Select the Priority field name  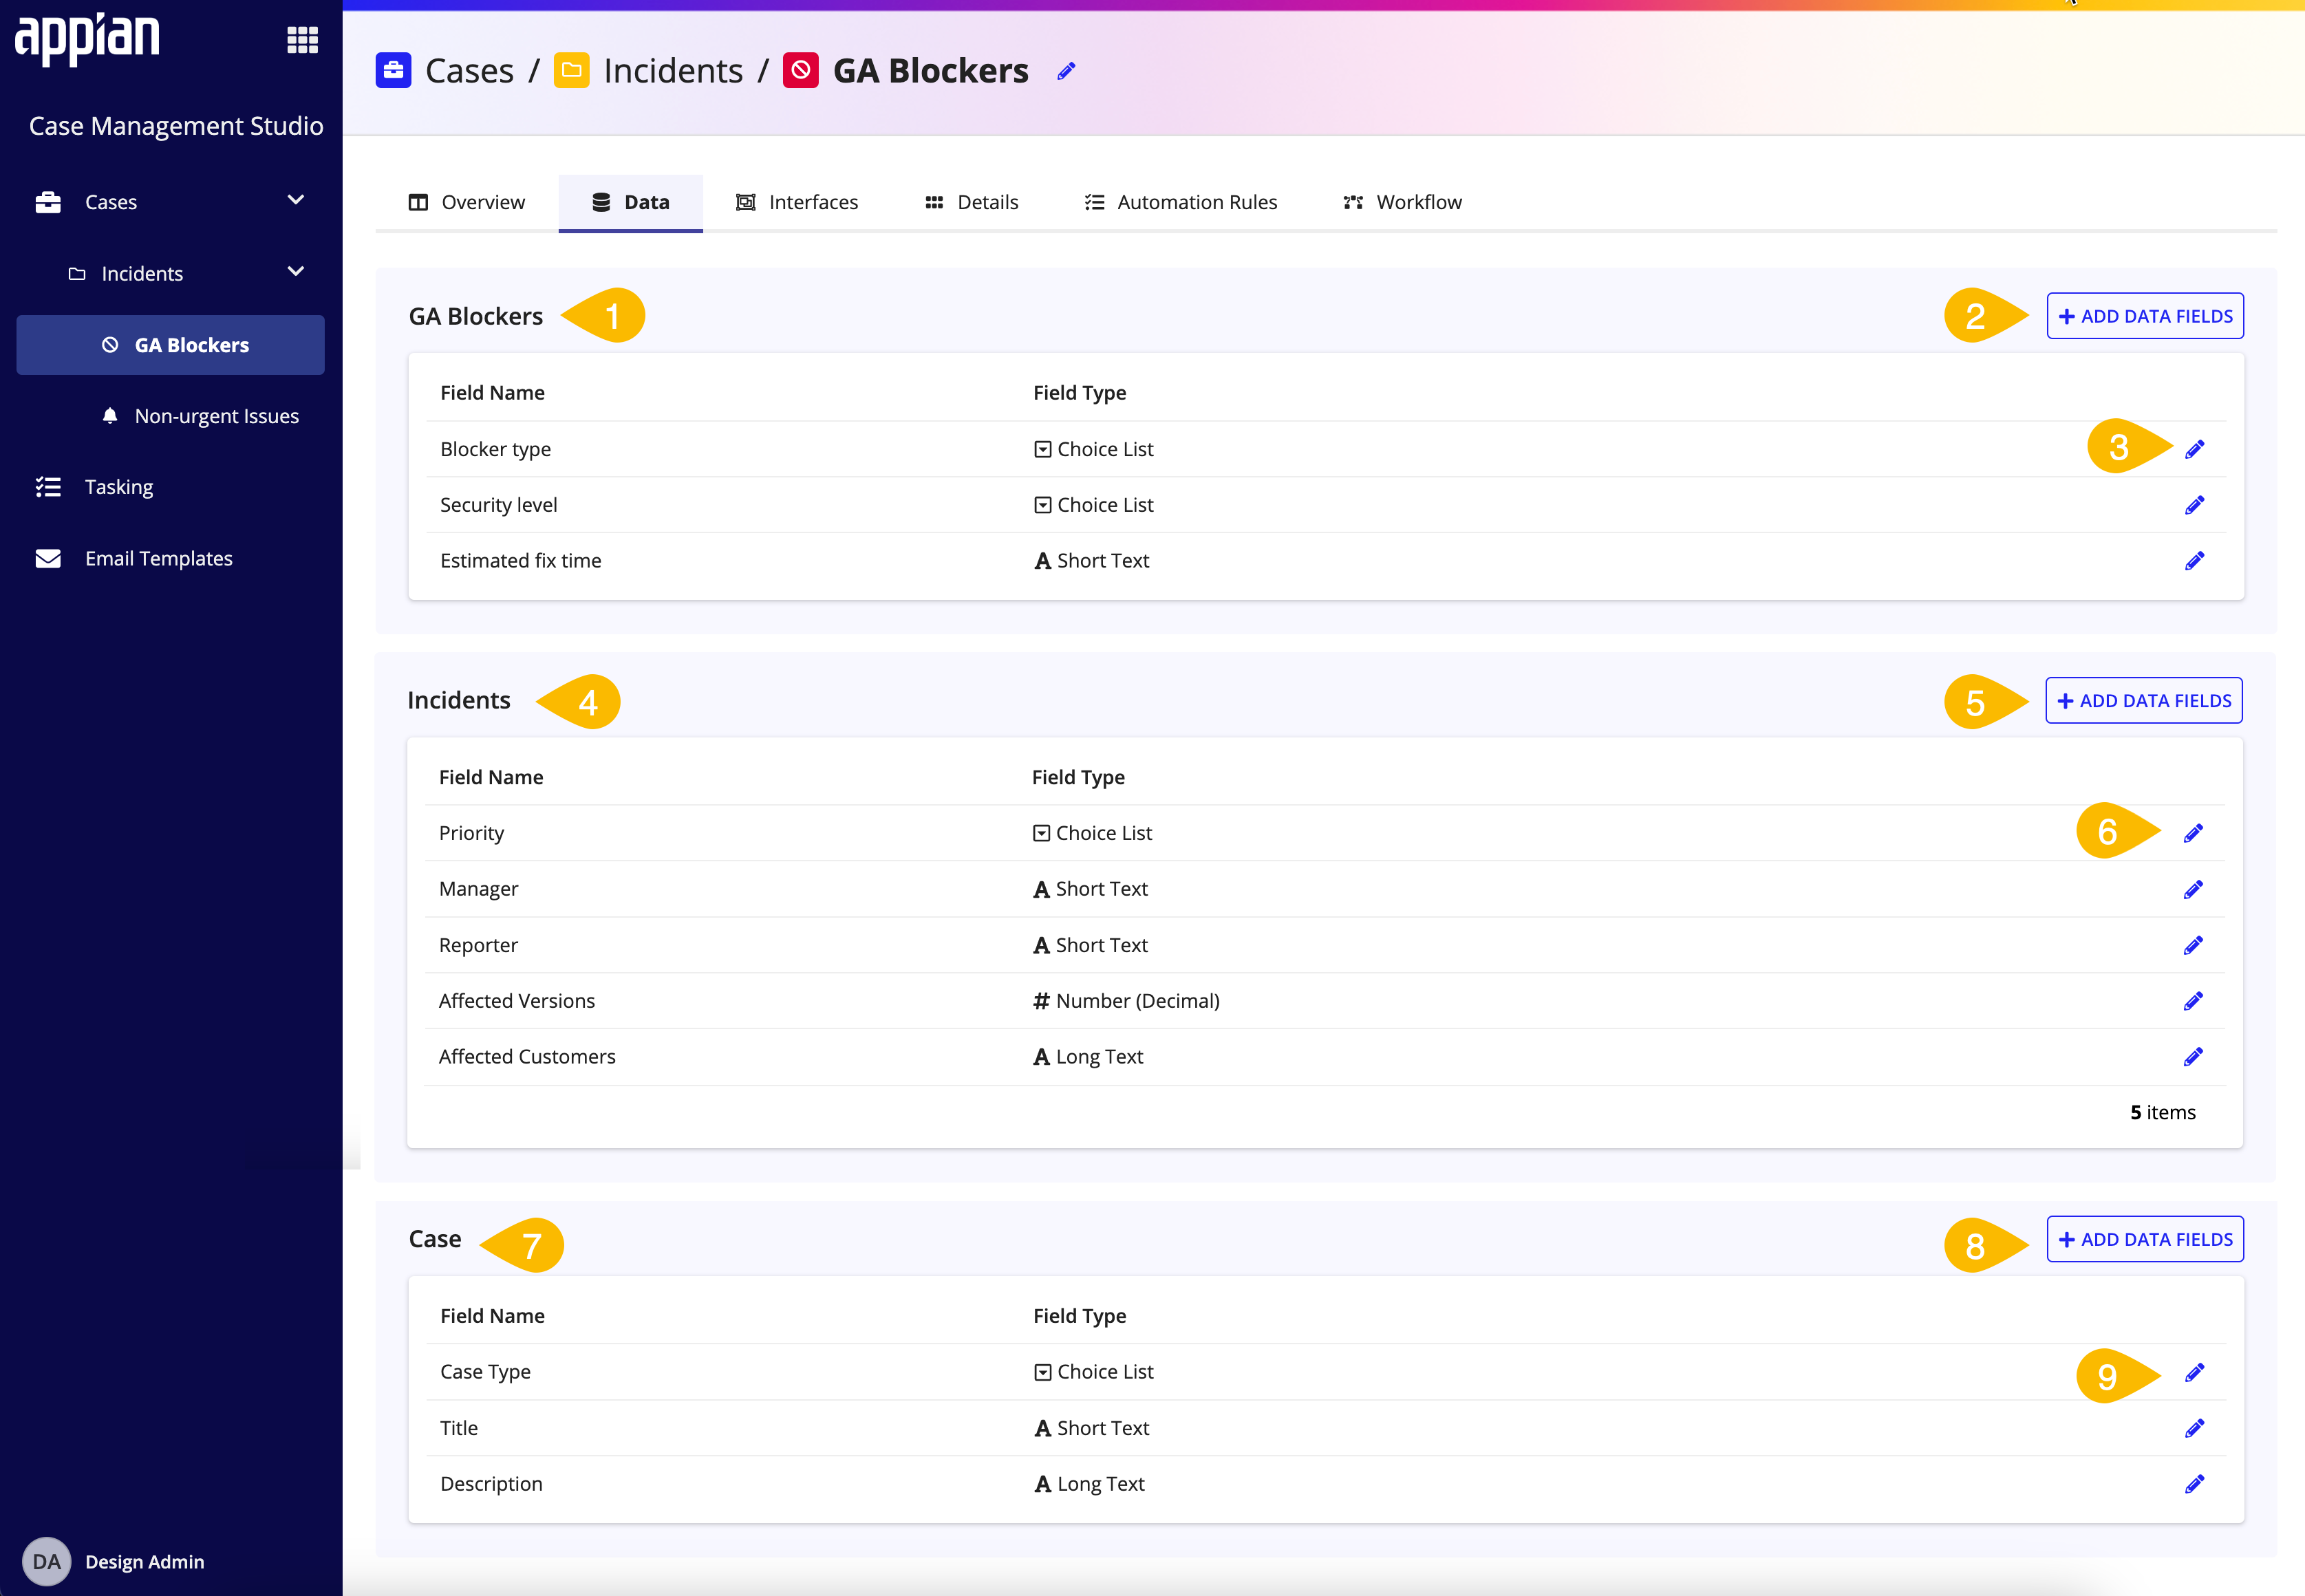click(x=471, y=833)
